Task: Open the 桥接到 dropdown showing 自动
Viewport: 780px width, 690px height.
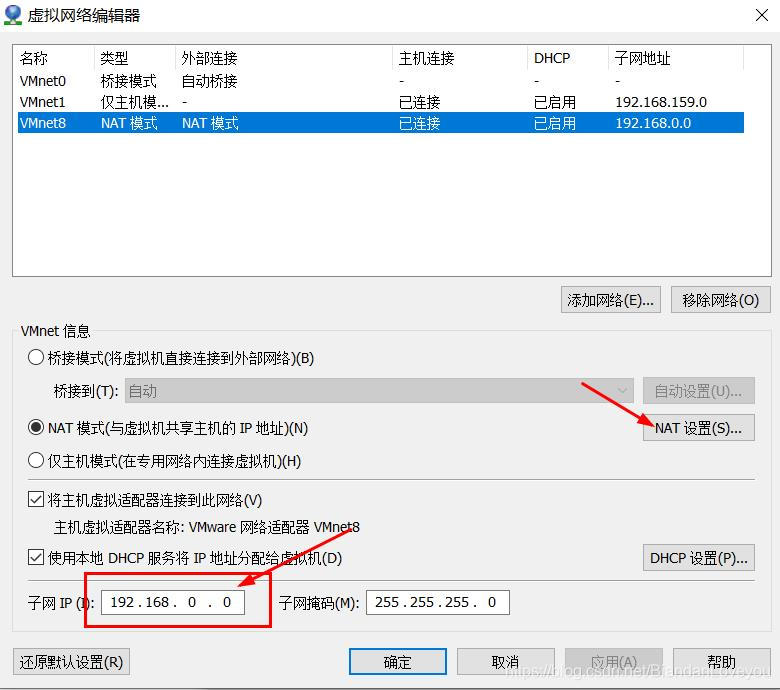Action: pos(379,391)
